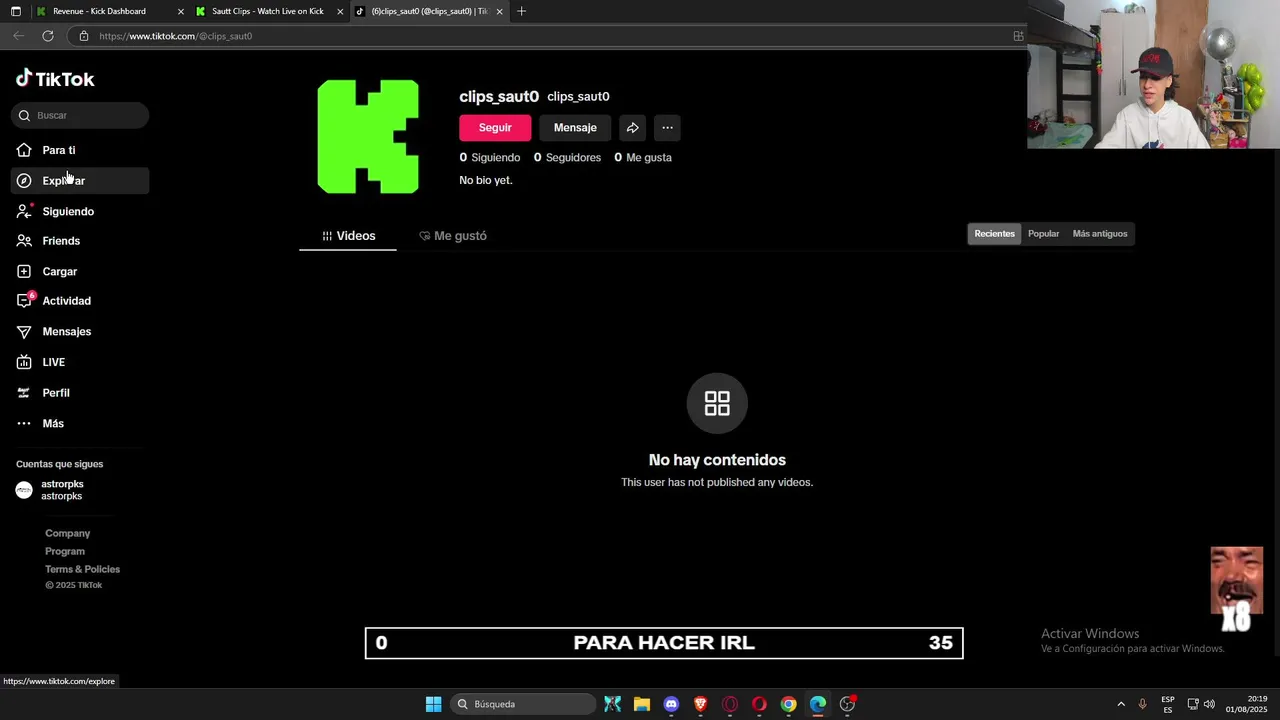Select the clips_saut0 TikTok browser tab

point(430,11)
